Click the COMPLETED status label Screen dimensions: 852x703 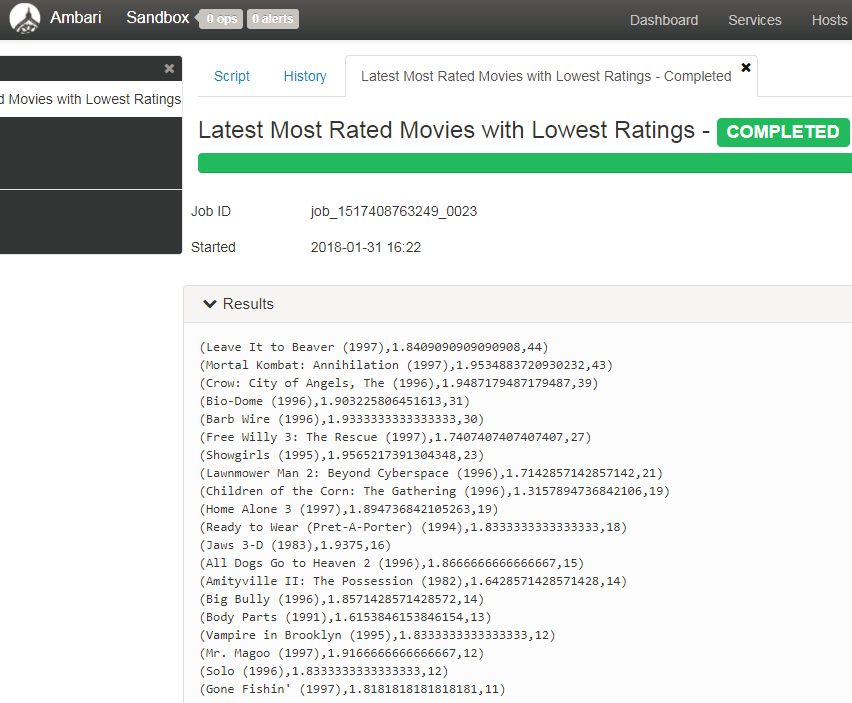782,132
